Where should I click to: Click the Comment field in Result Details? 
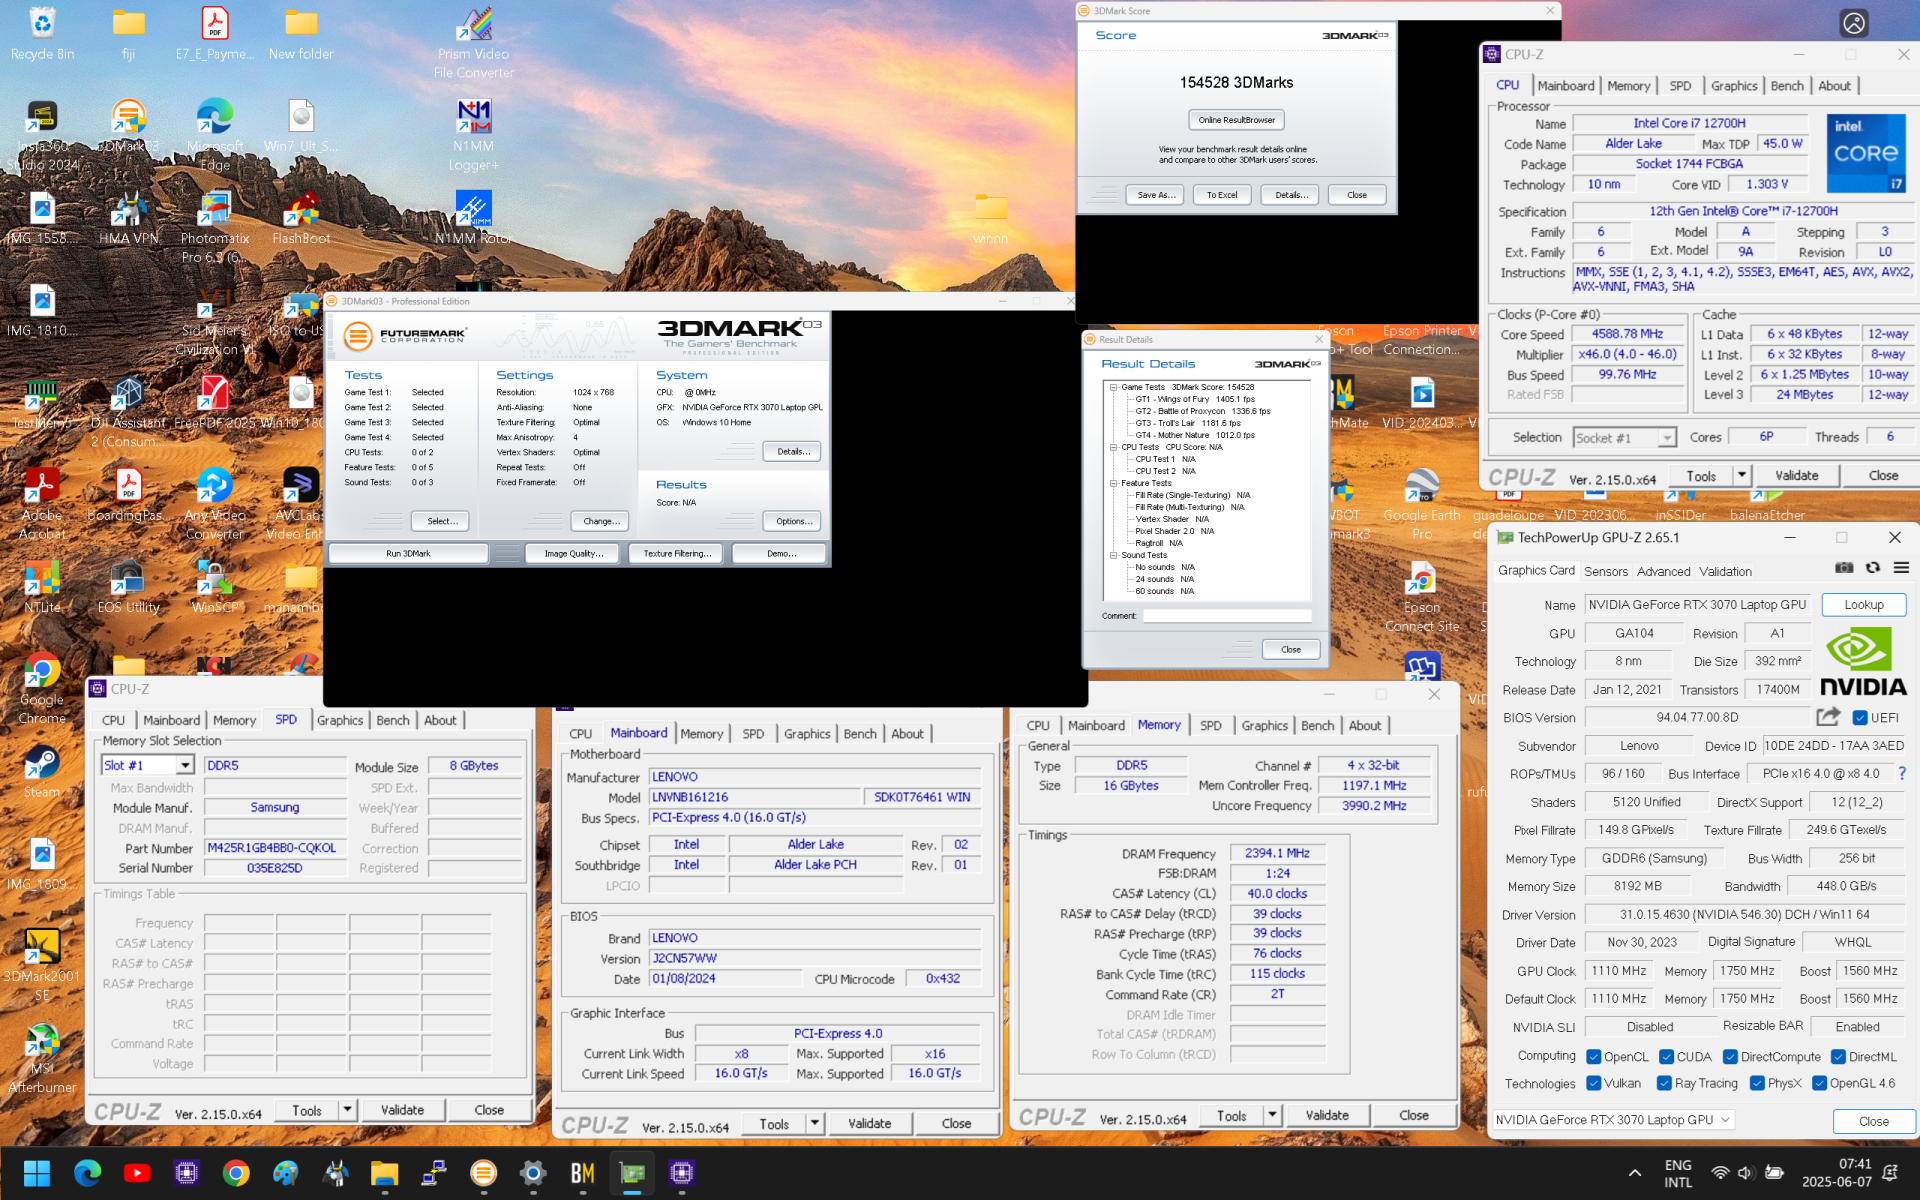point(1226,615)
